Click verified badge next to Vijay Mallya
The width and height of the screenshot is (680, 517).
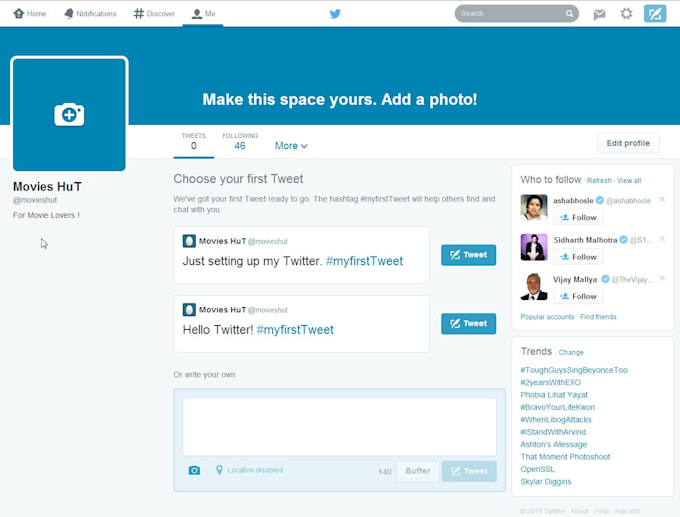[605, 279]
